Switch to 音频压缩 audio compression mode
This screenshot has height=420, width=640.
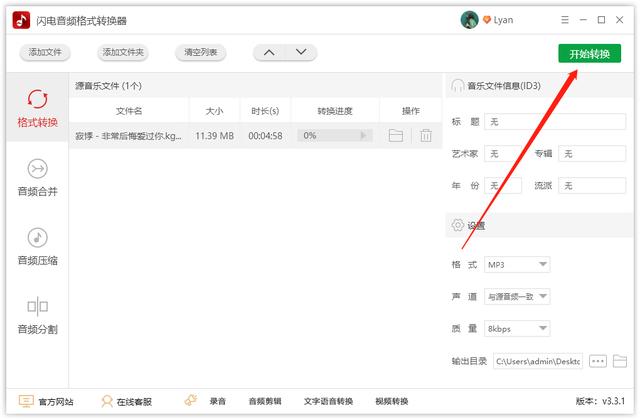pos(38,247)
